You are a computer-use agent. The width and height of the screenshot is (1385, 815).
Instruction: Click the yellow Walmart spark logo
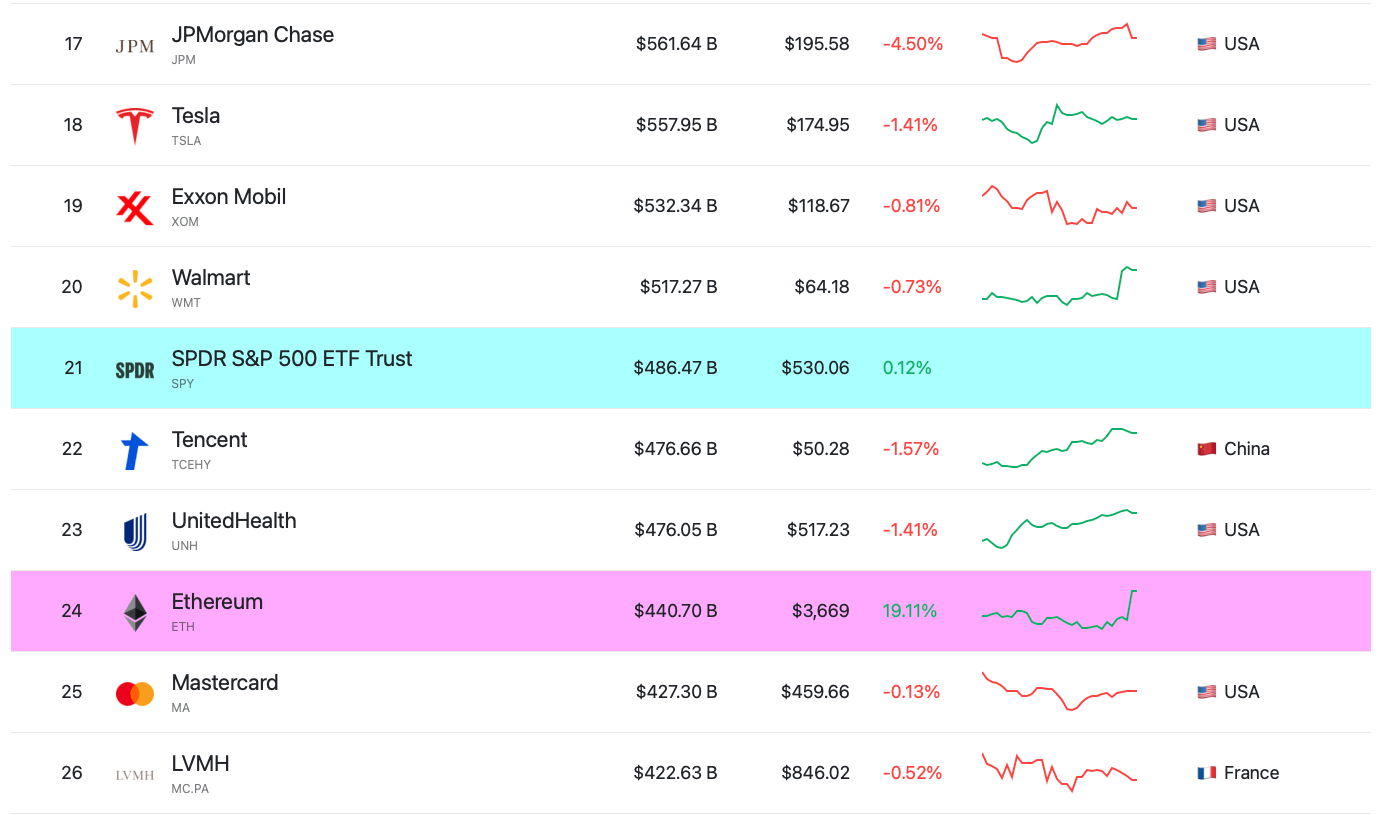(134, 288)
